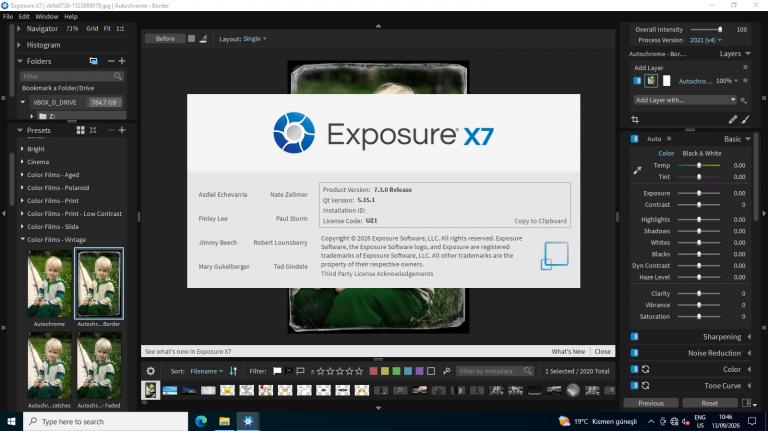This screenshot has height=431, width=768.
Task: Open the Edit menu
Action: coord(24,16)
